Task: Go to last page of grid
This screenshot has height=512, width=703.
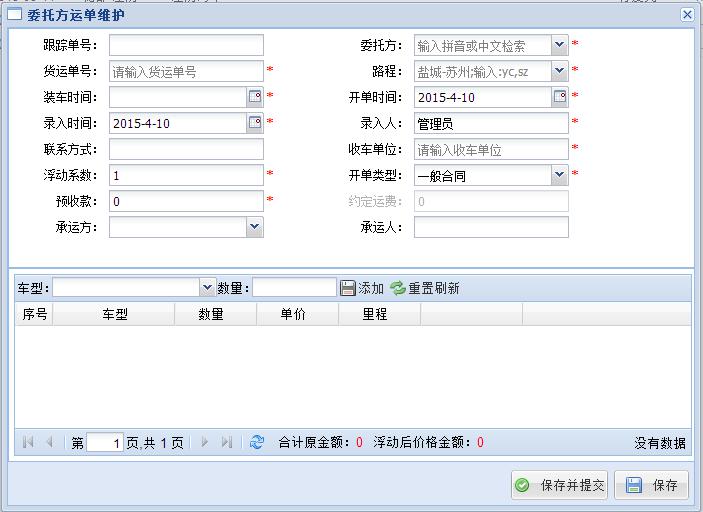Action: click(227, 442)
